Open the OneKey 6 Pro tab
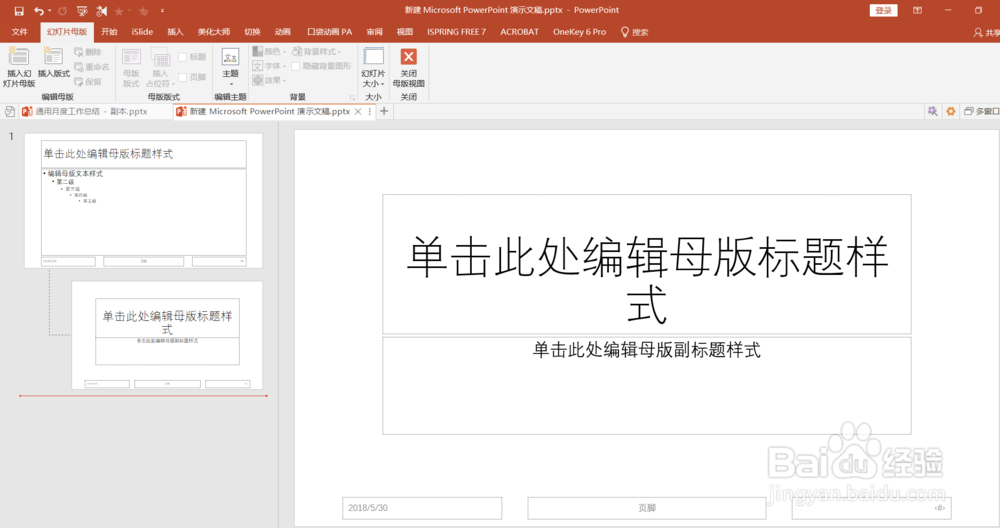 click(579, 32)
